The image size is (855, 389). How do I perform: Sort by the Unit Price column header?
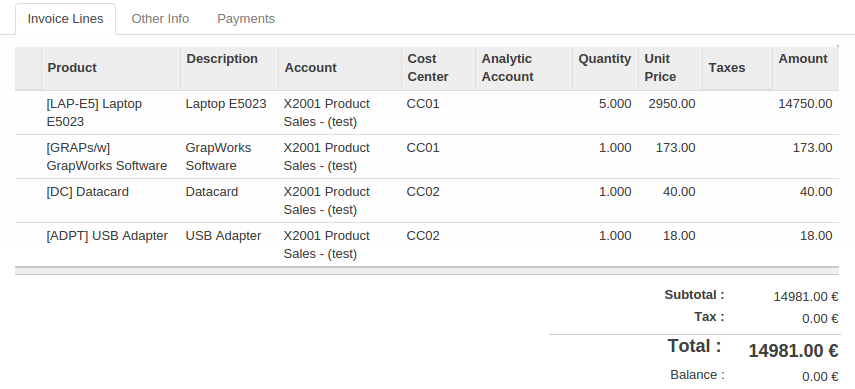point(670,68)
